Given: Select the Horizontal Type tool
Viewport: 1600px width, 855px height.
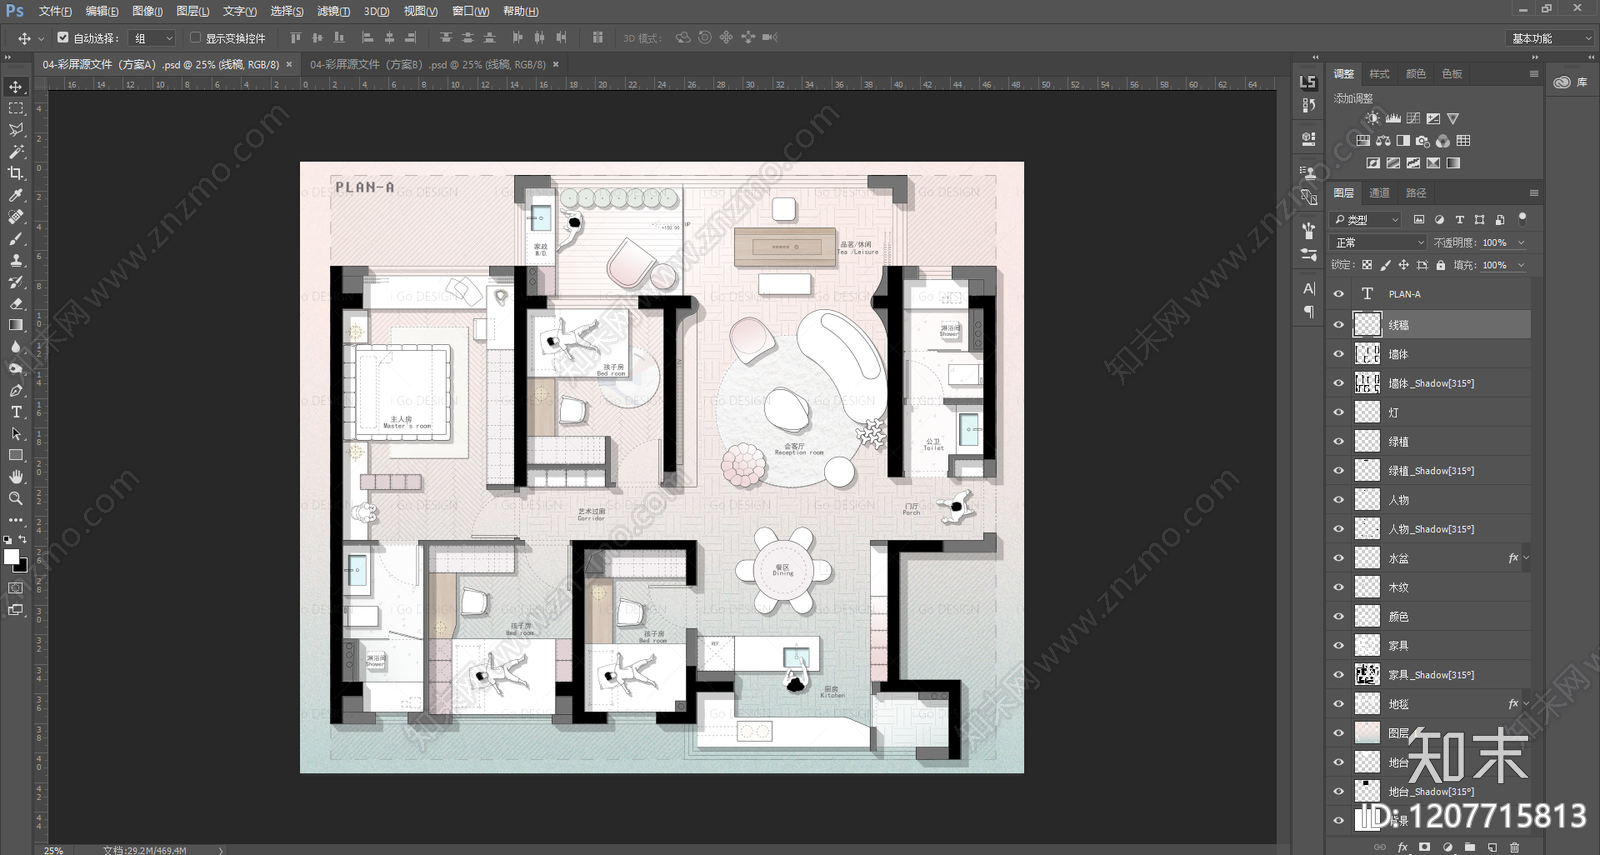Looking at the screenshot, I should point(16,412).
